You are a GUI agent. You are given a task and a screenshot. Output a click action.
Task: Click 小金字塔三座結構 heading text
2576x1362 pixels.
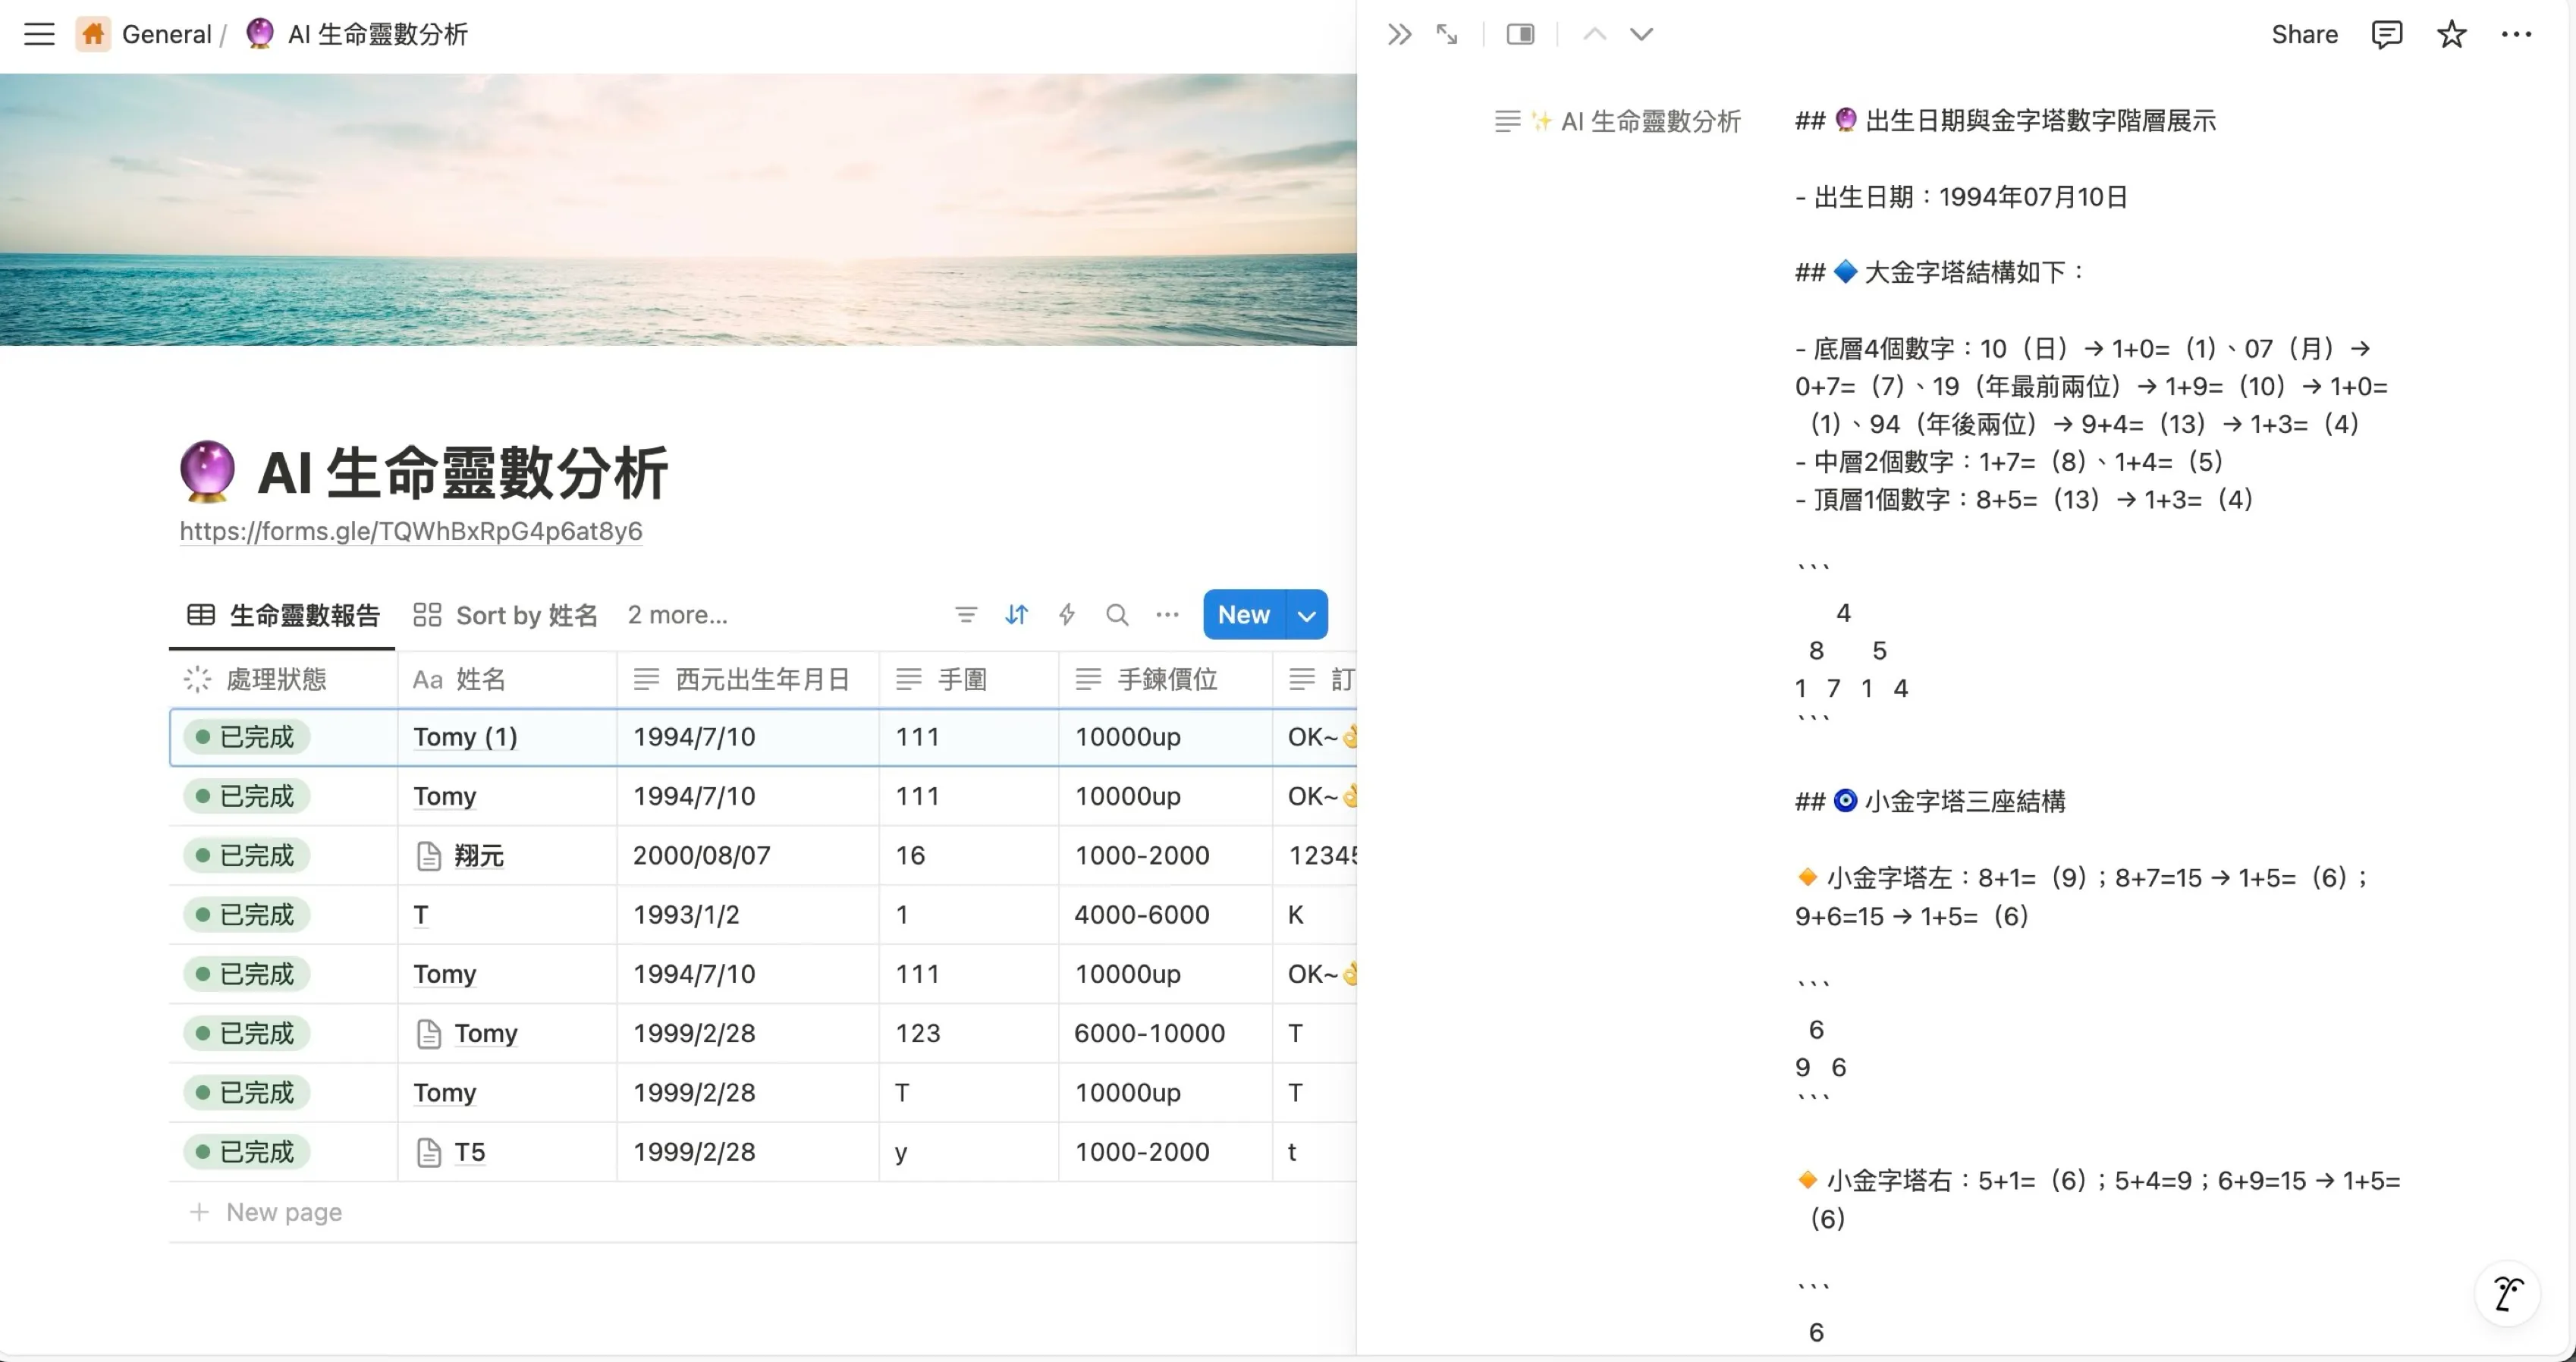tap(1964, 802)
